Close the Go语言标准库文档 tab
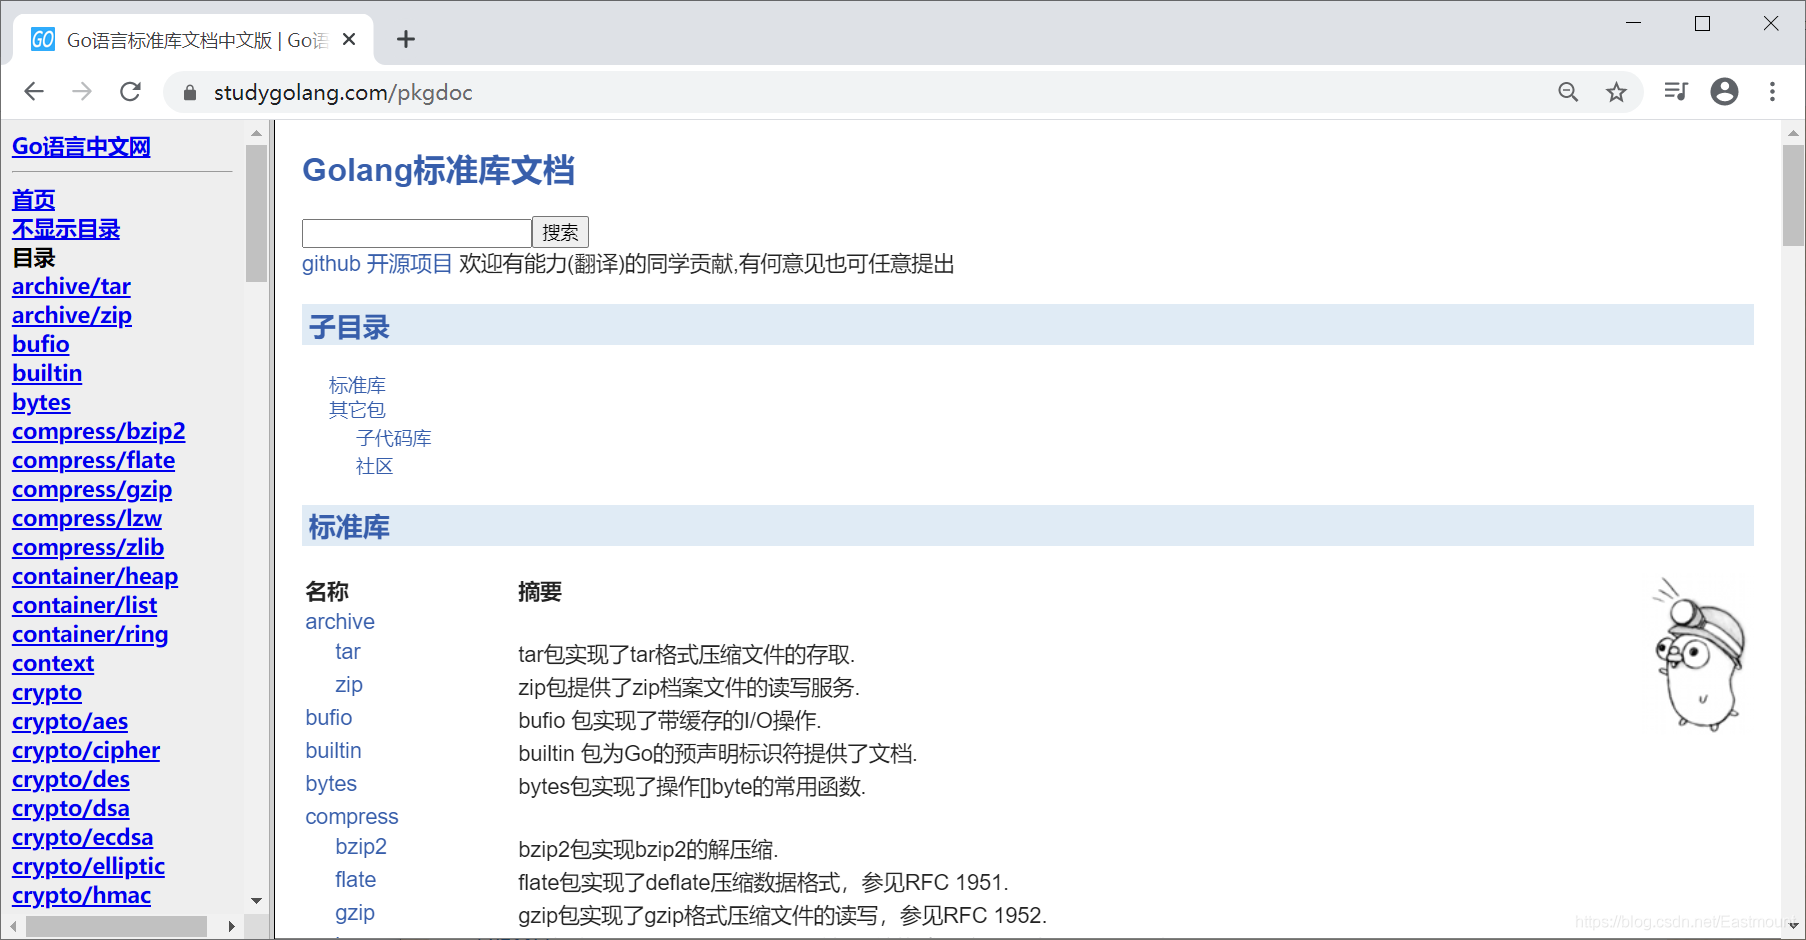 349,40
